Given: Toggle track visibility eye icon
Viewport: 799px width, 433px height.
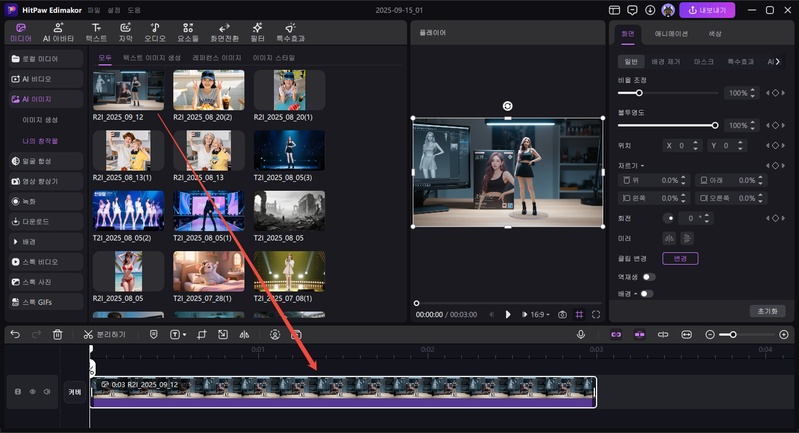Looking at the screenshot, I should (32, 392).
